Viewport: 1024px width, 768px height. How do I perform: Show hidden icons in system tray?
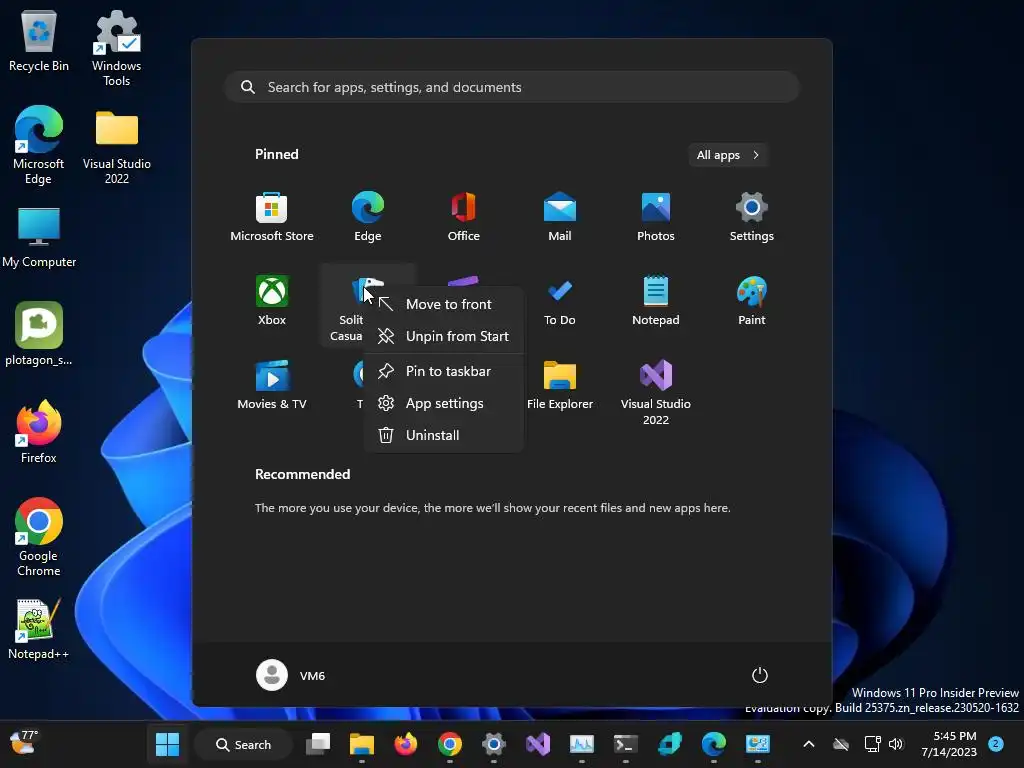tap(808, 744)
